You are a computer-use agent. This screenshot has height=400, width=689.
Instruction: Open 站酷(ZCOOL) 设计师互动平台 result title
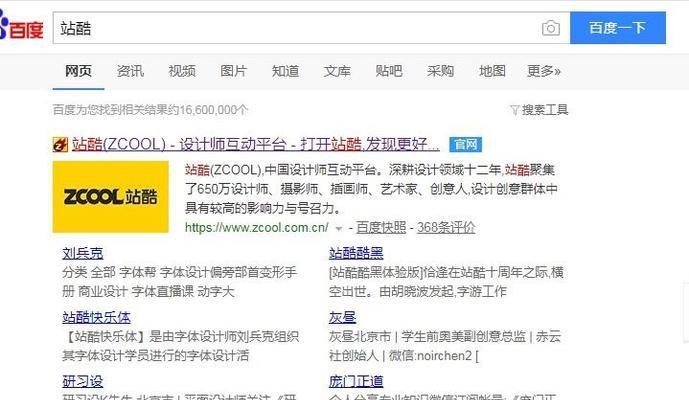[x=256, y=144]
